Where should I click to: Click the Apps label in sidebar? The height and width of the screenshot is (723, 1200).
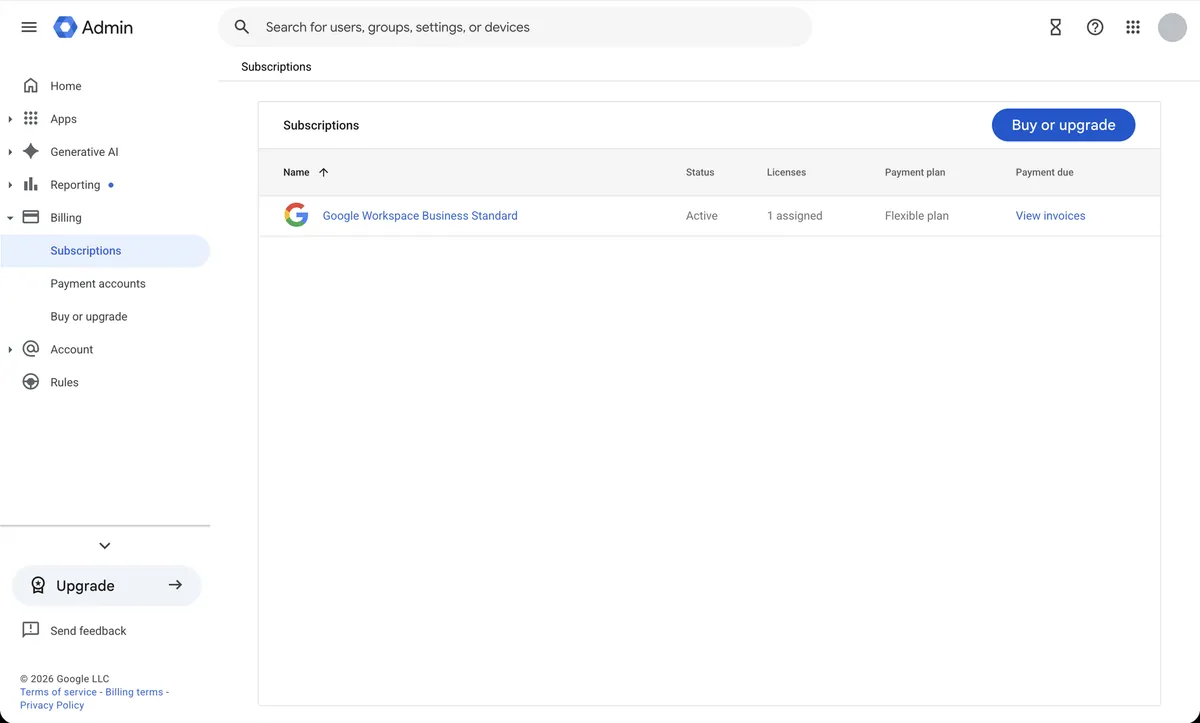pyautogui.click(x=64, y=119)
